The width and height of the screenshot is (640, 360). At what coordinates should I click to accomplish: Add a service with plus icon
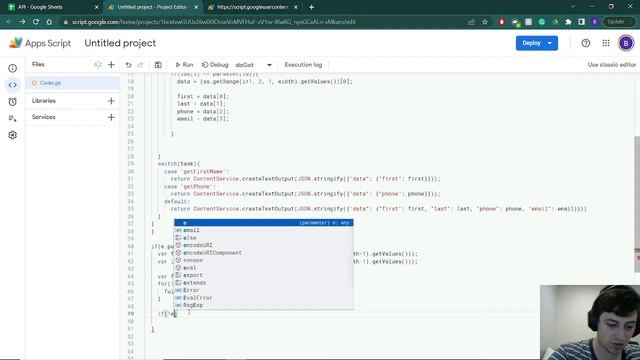click(x=111, y=117)
